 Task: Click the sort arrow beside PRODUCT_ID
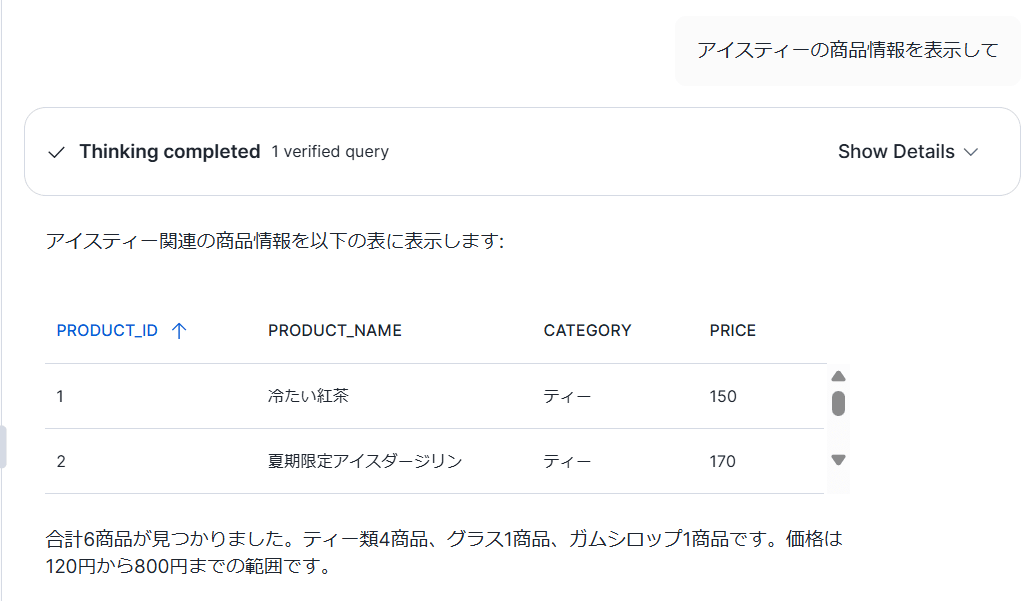[179, 331]
